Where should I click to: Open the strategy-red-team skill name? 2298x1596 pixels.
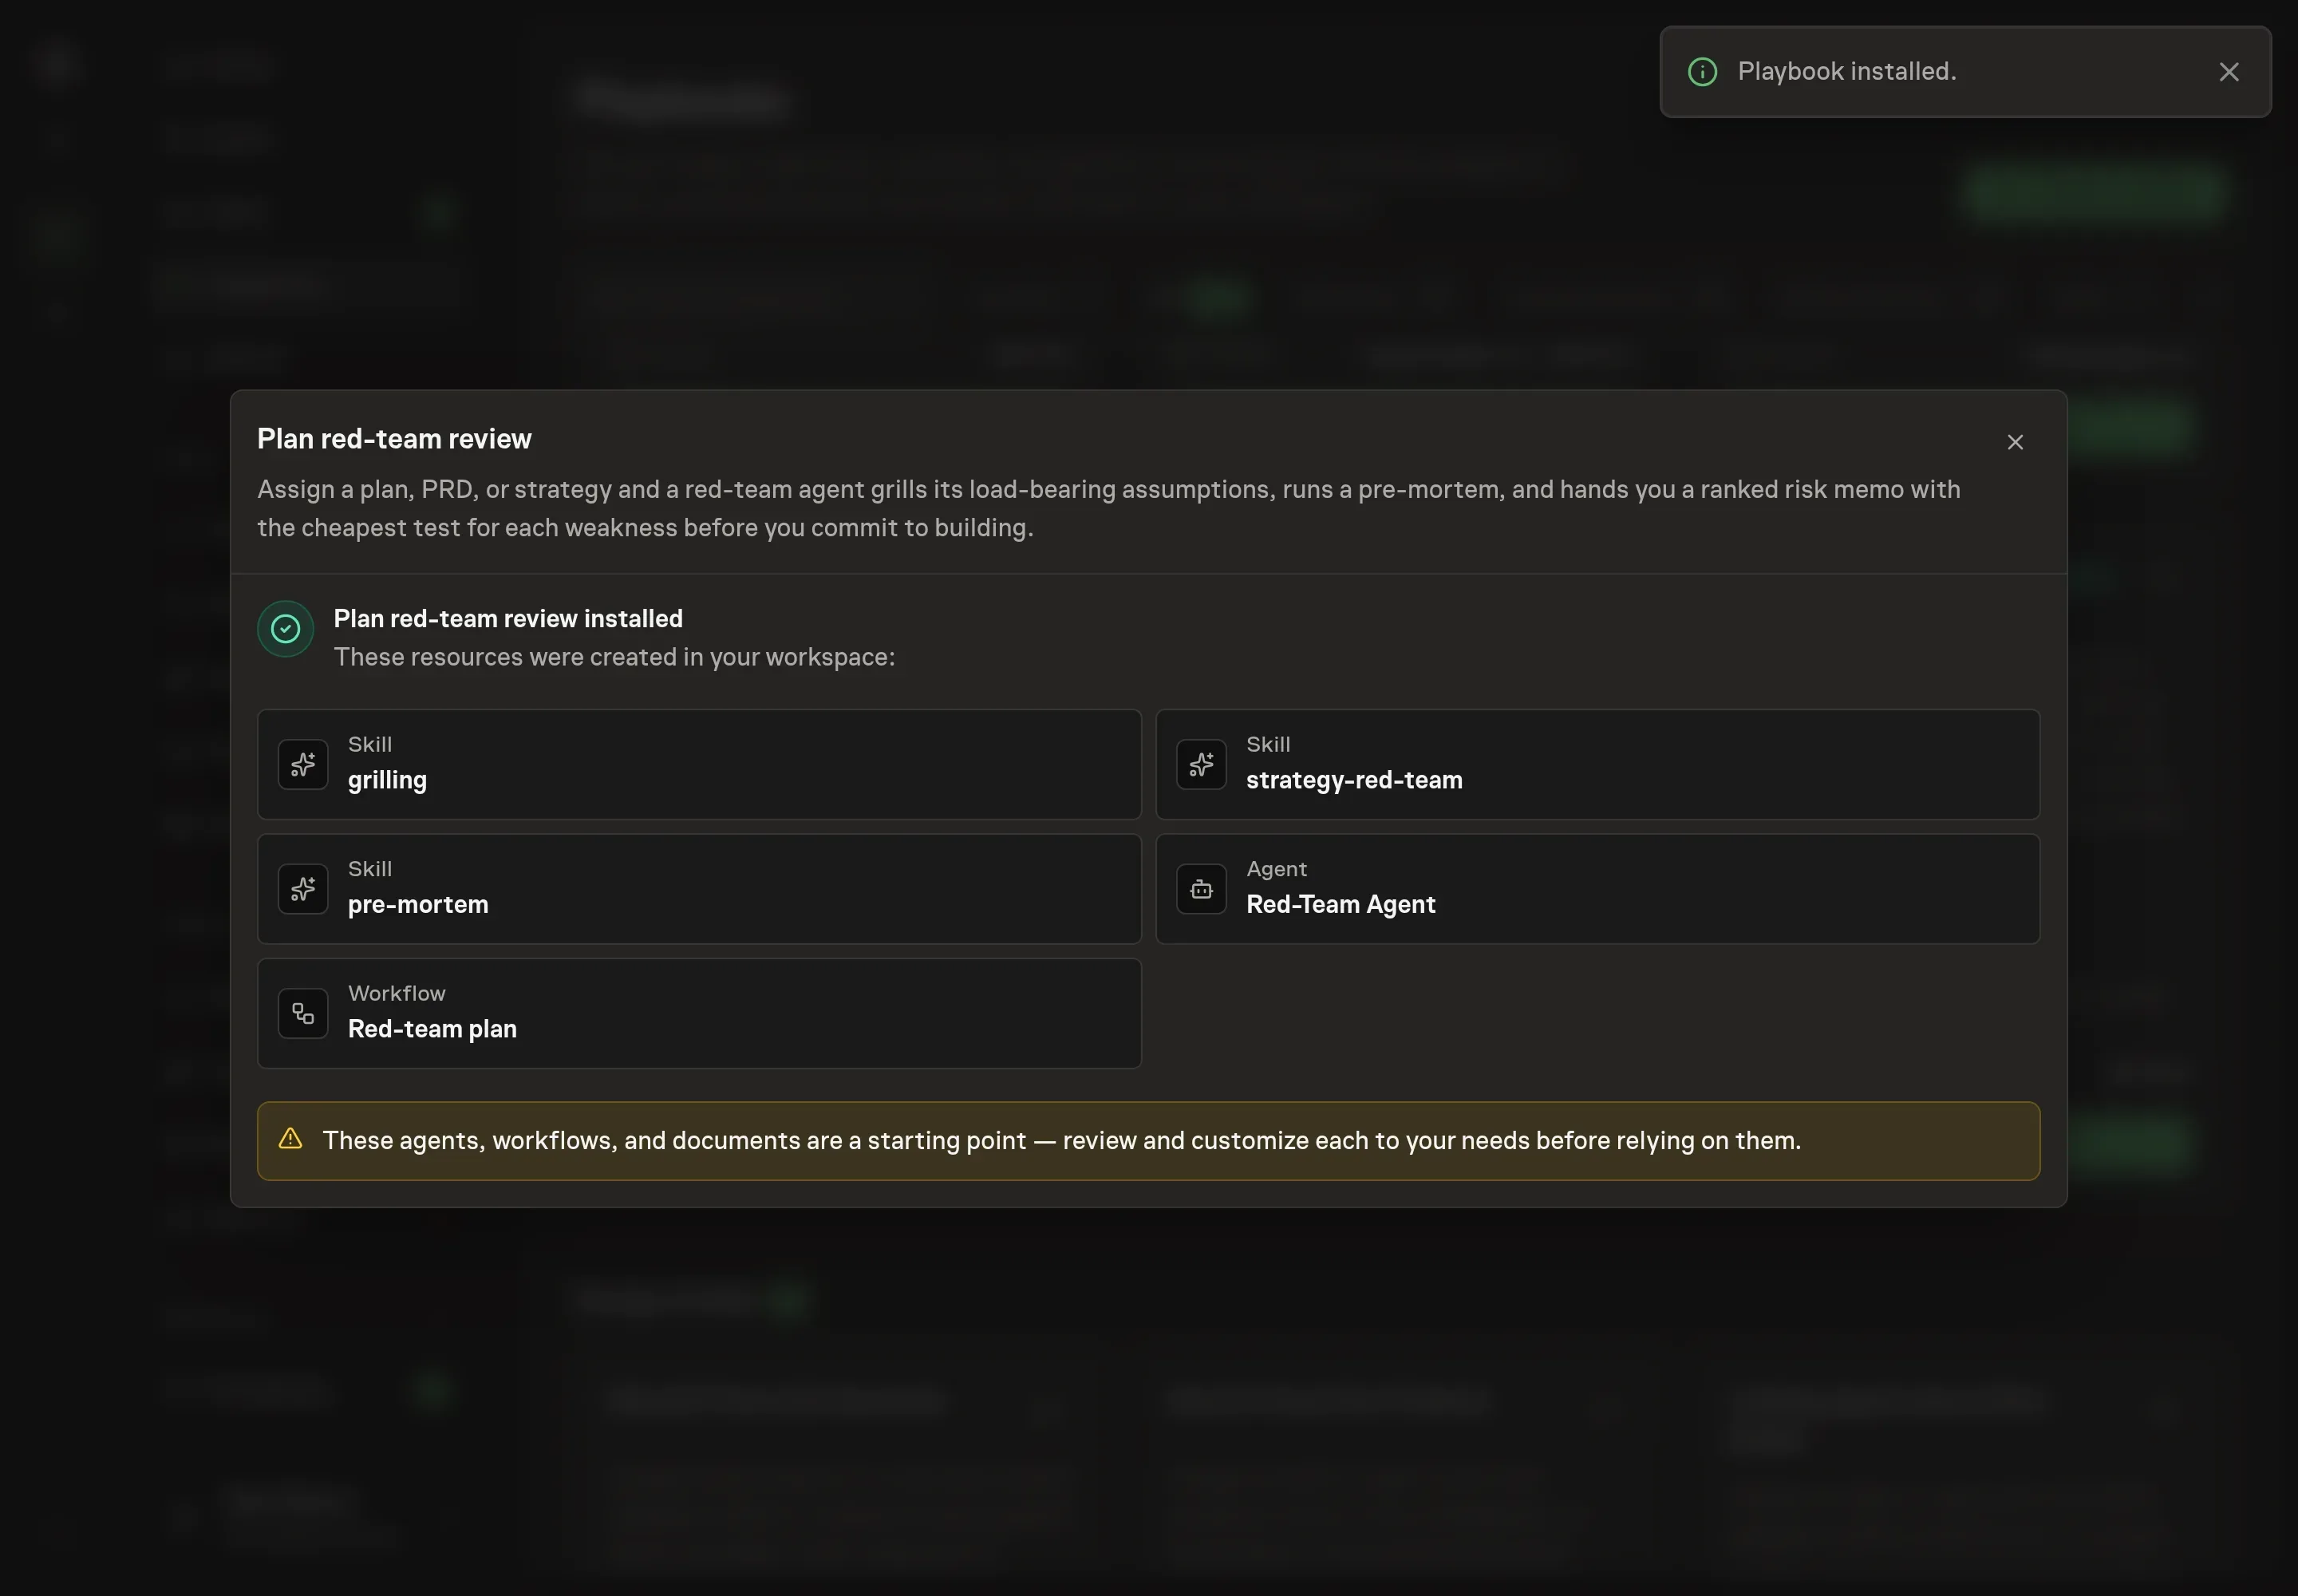pos(1354,780)
